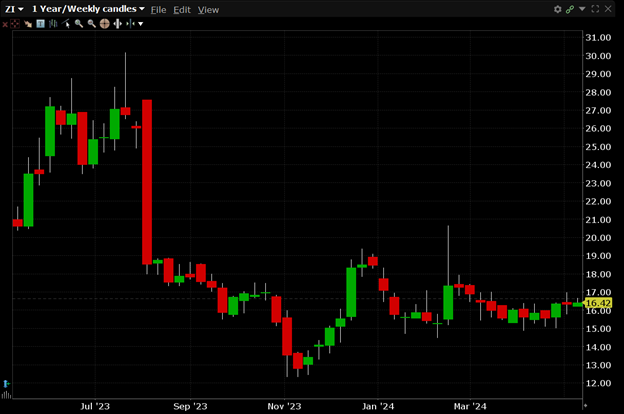Click the tall green candle rising to 18.30

351,293
